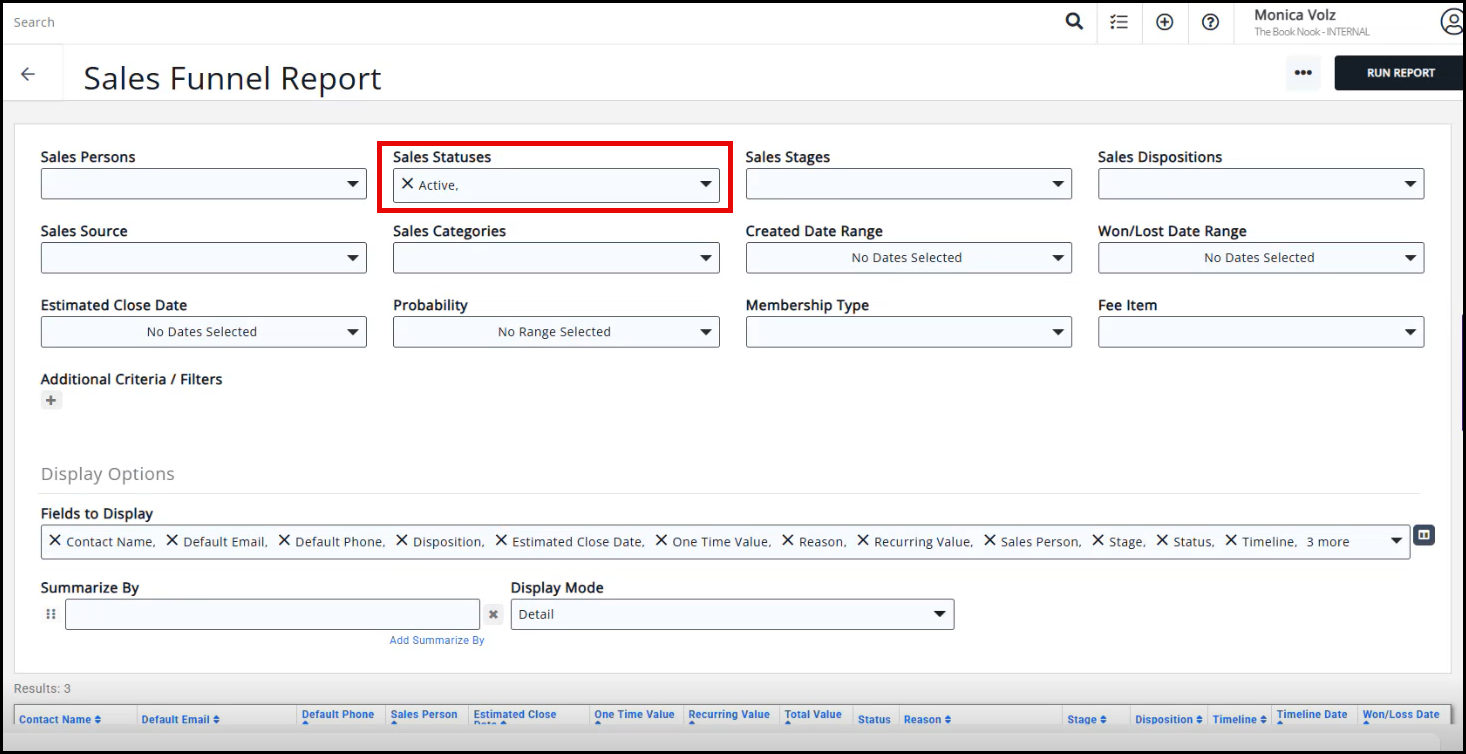Click the Add Summarize By link
This screenshot has height=754, width=1466.
437,640
